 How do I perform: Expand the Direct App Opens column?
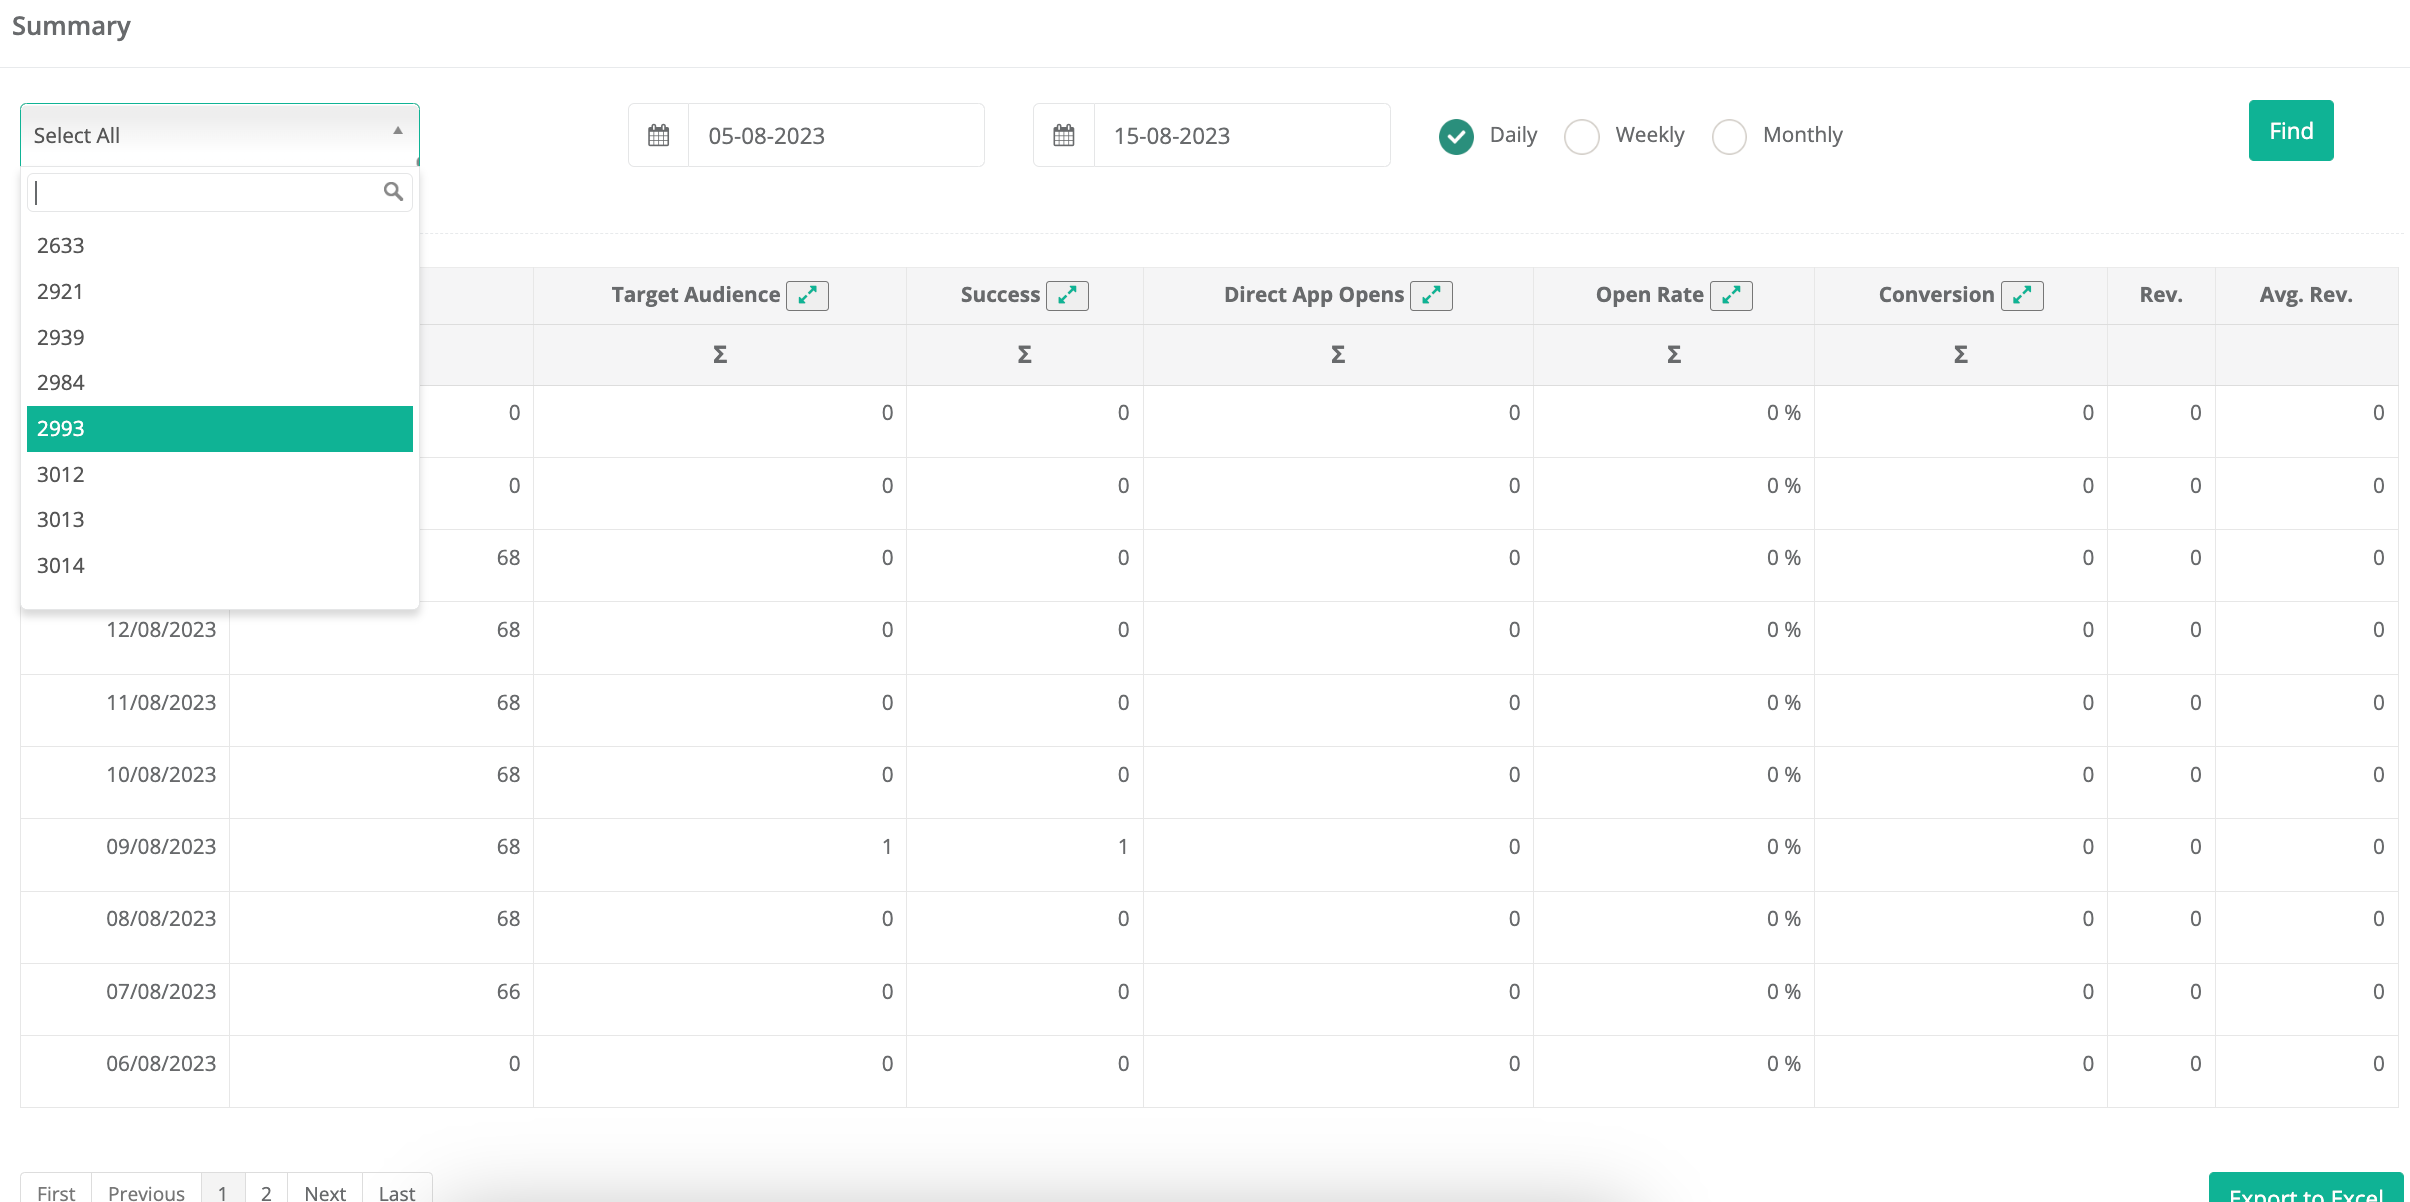coord(1431,295)
